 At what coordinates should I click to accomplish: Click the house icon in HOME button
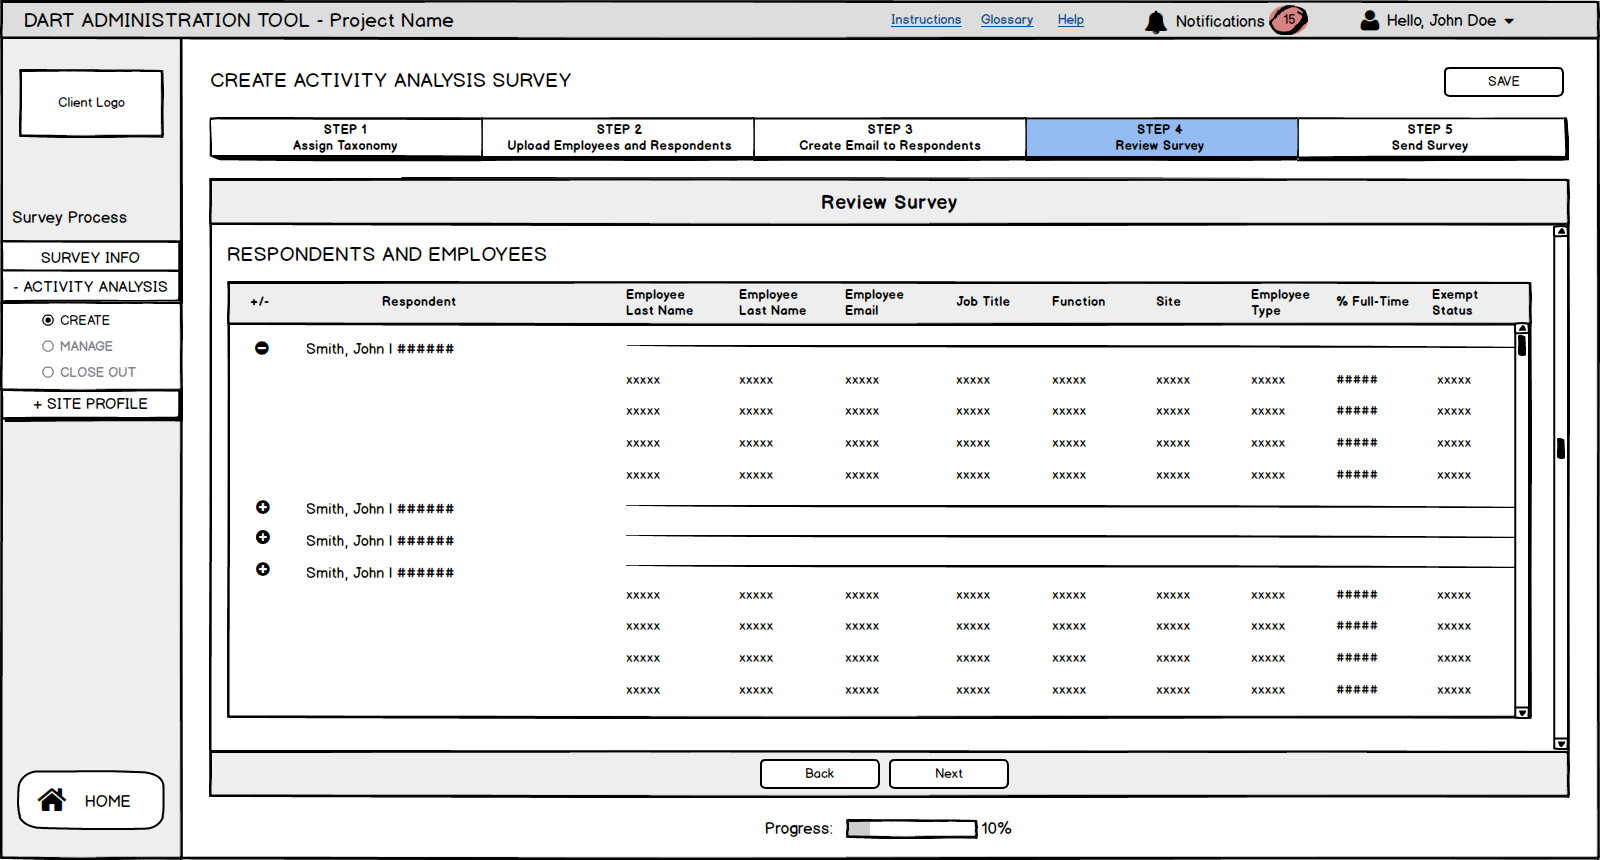point(52,800)
